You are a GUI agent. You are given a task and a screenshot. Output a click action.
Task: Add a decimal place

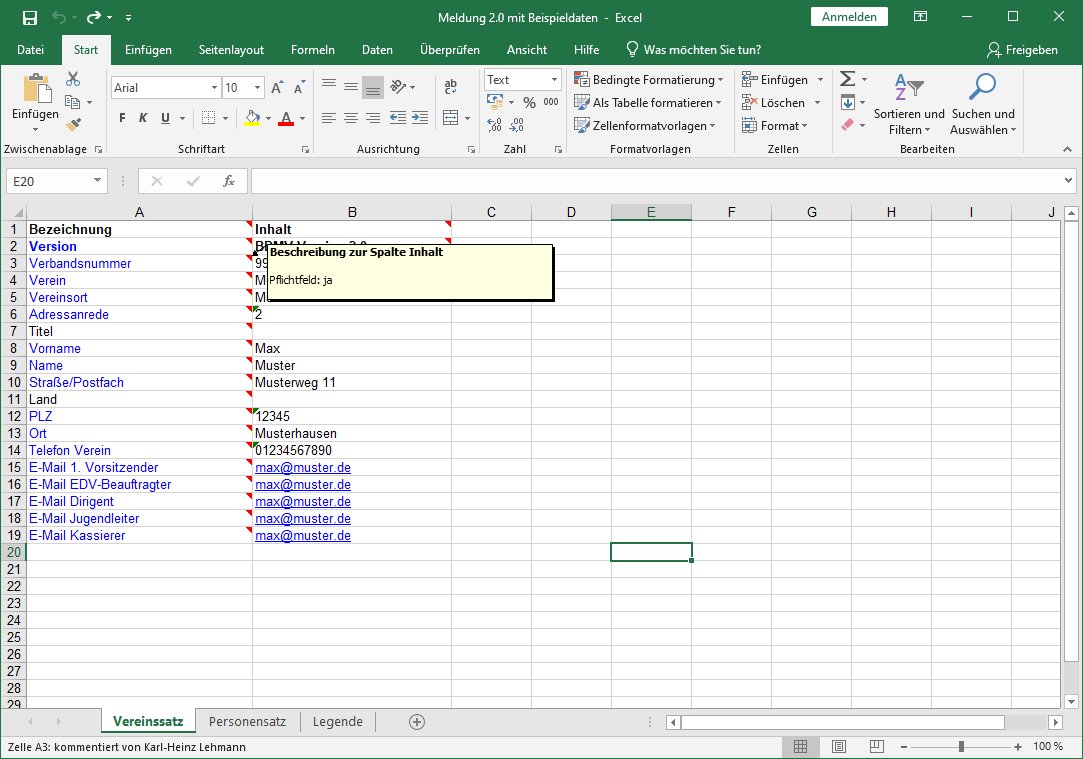tap(495, 125)
